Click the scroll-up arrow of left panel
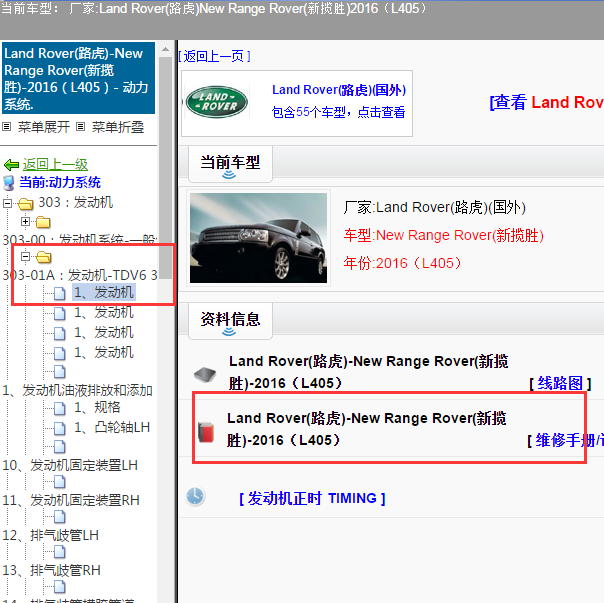Image resolution: width=604 pixels, height=603 pixels. click(x=166, y=49)
